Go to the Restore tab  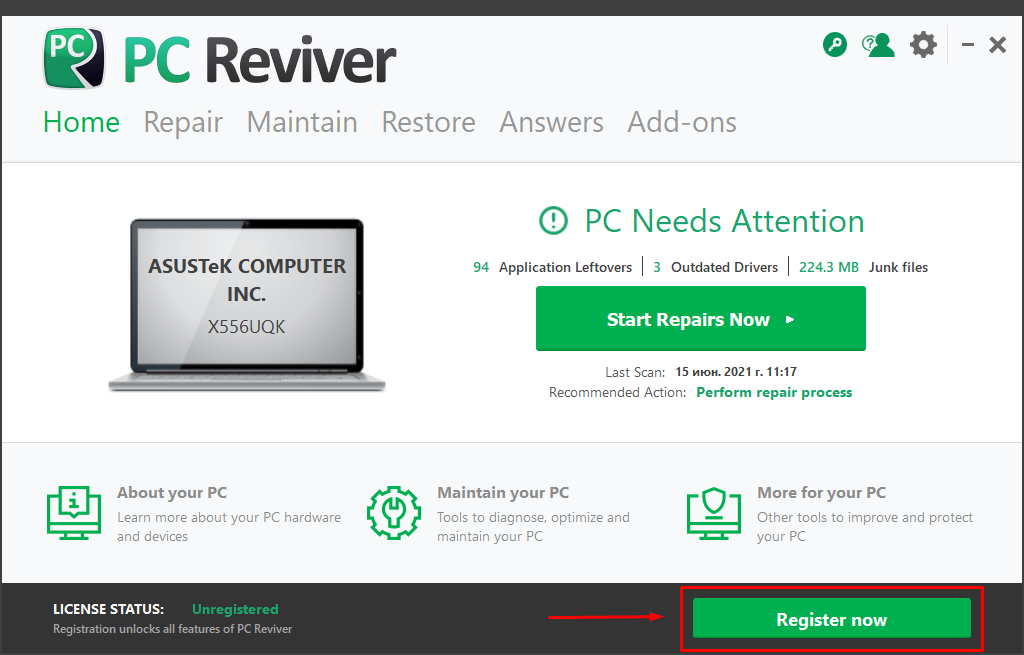(428, 122)
